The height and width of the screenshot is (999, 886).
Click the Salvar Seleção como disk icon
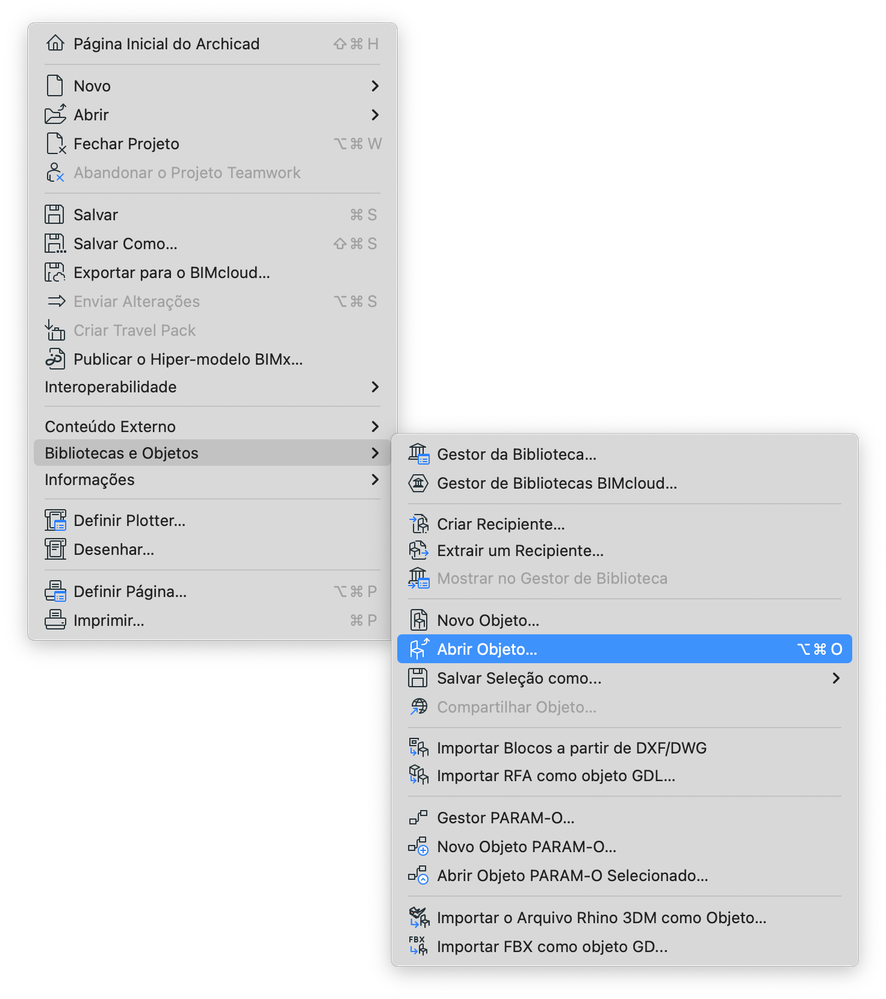(418, 678)
